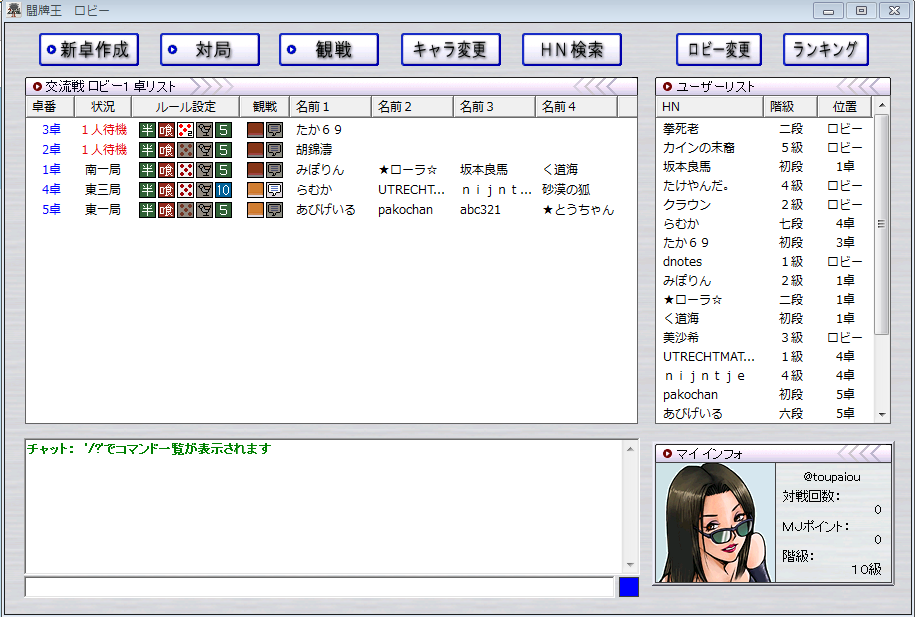This screenshot has height=617, width=915.
Task: Click the 半 rule icon for table 3卓
Action: click(x=148, y=129)
